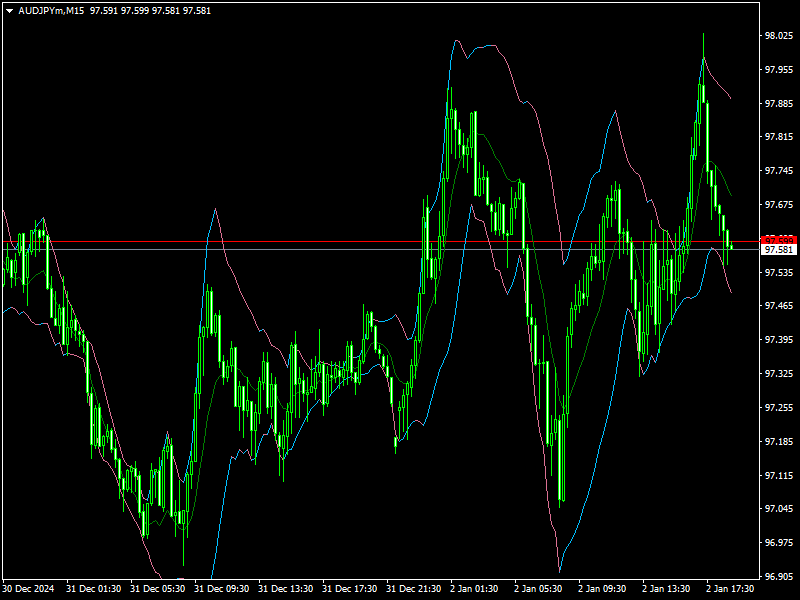Select the tallest green candle near 98.025
Screen dimensions: 800x600
703,70
